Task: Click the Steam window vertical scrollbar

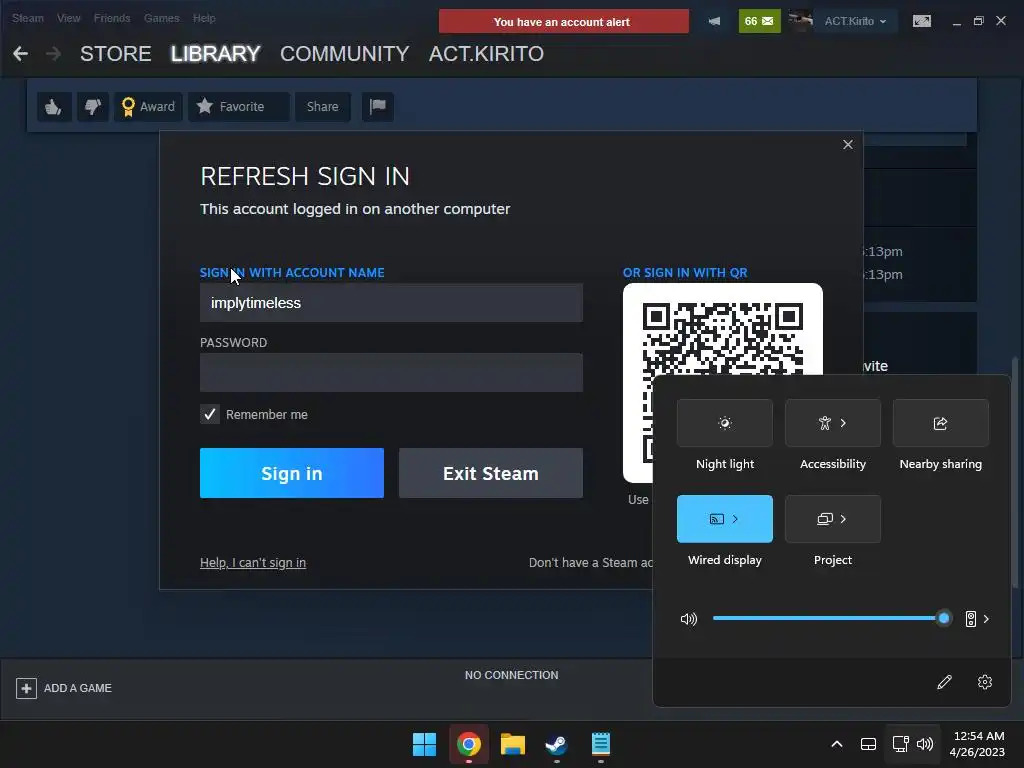Action: tap(1014, 470)
